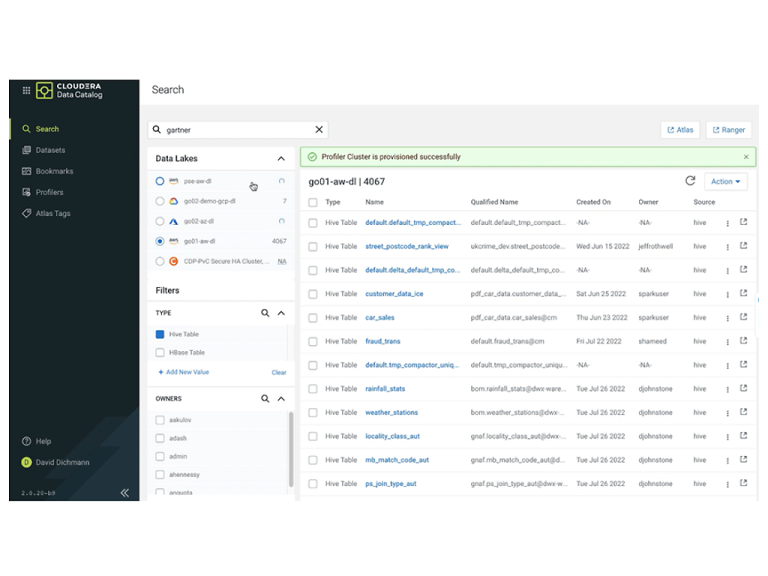The height and width of the screenshot is (576, 768).
Task: Open the weather_stations table link
Action: point(392,413)
